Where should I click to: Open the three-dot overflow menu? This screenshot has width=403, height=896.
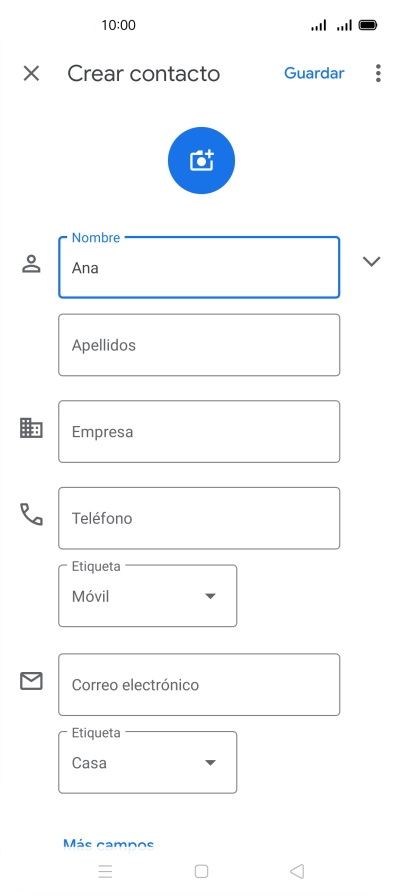(378, 73)
